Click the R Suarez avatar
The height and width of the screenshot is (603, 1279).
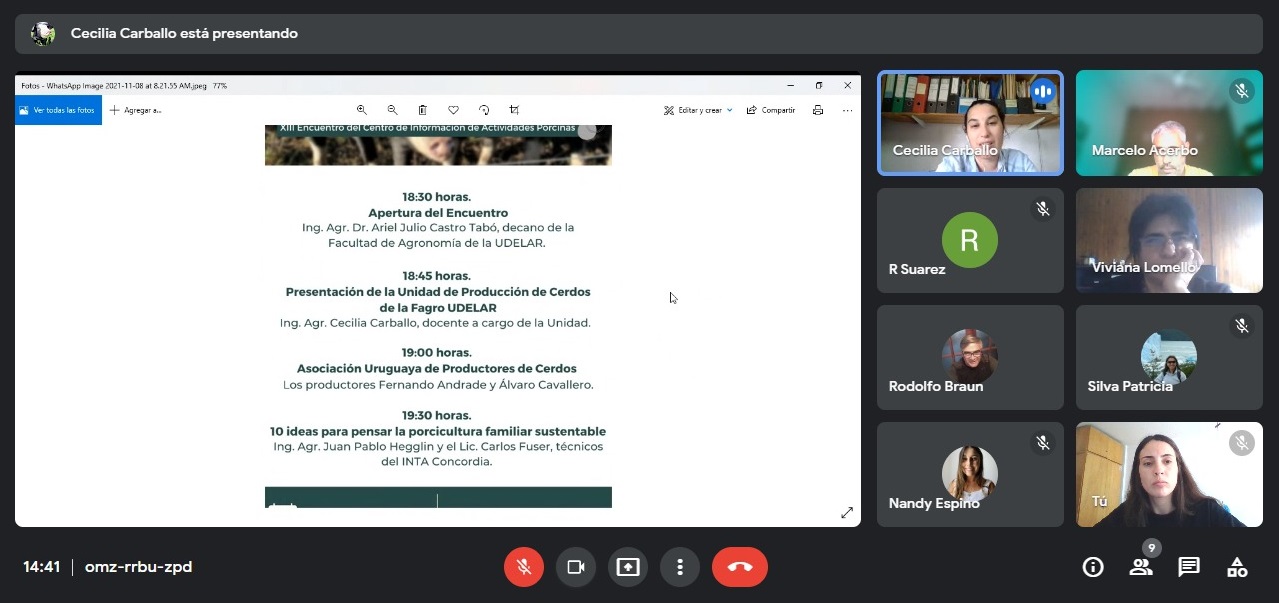pyautogui.click(x=970, y=240)
